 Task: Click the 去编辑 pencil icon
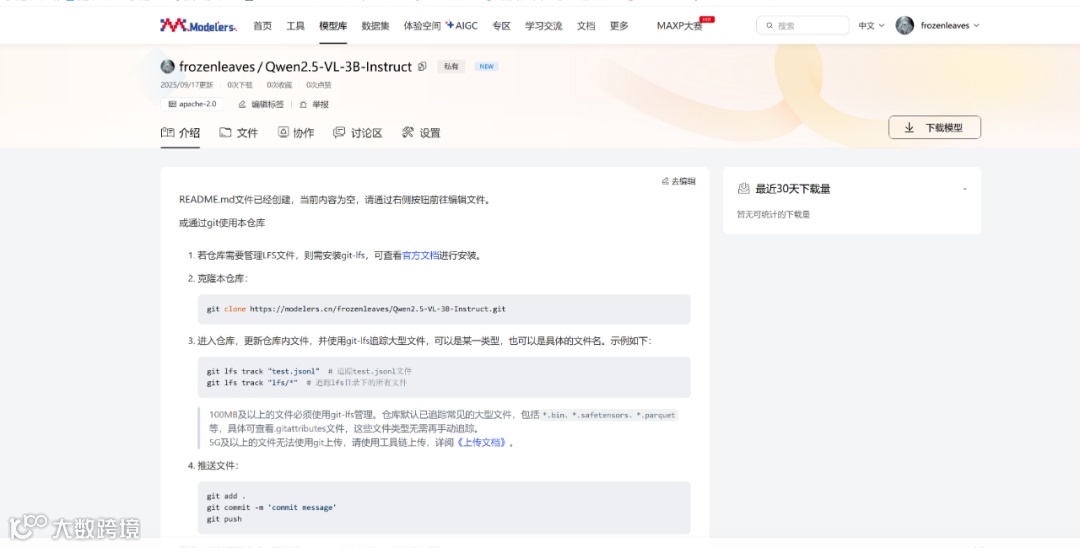click(x=665, y=181)
